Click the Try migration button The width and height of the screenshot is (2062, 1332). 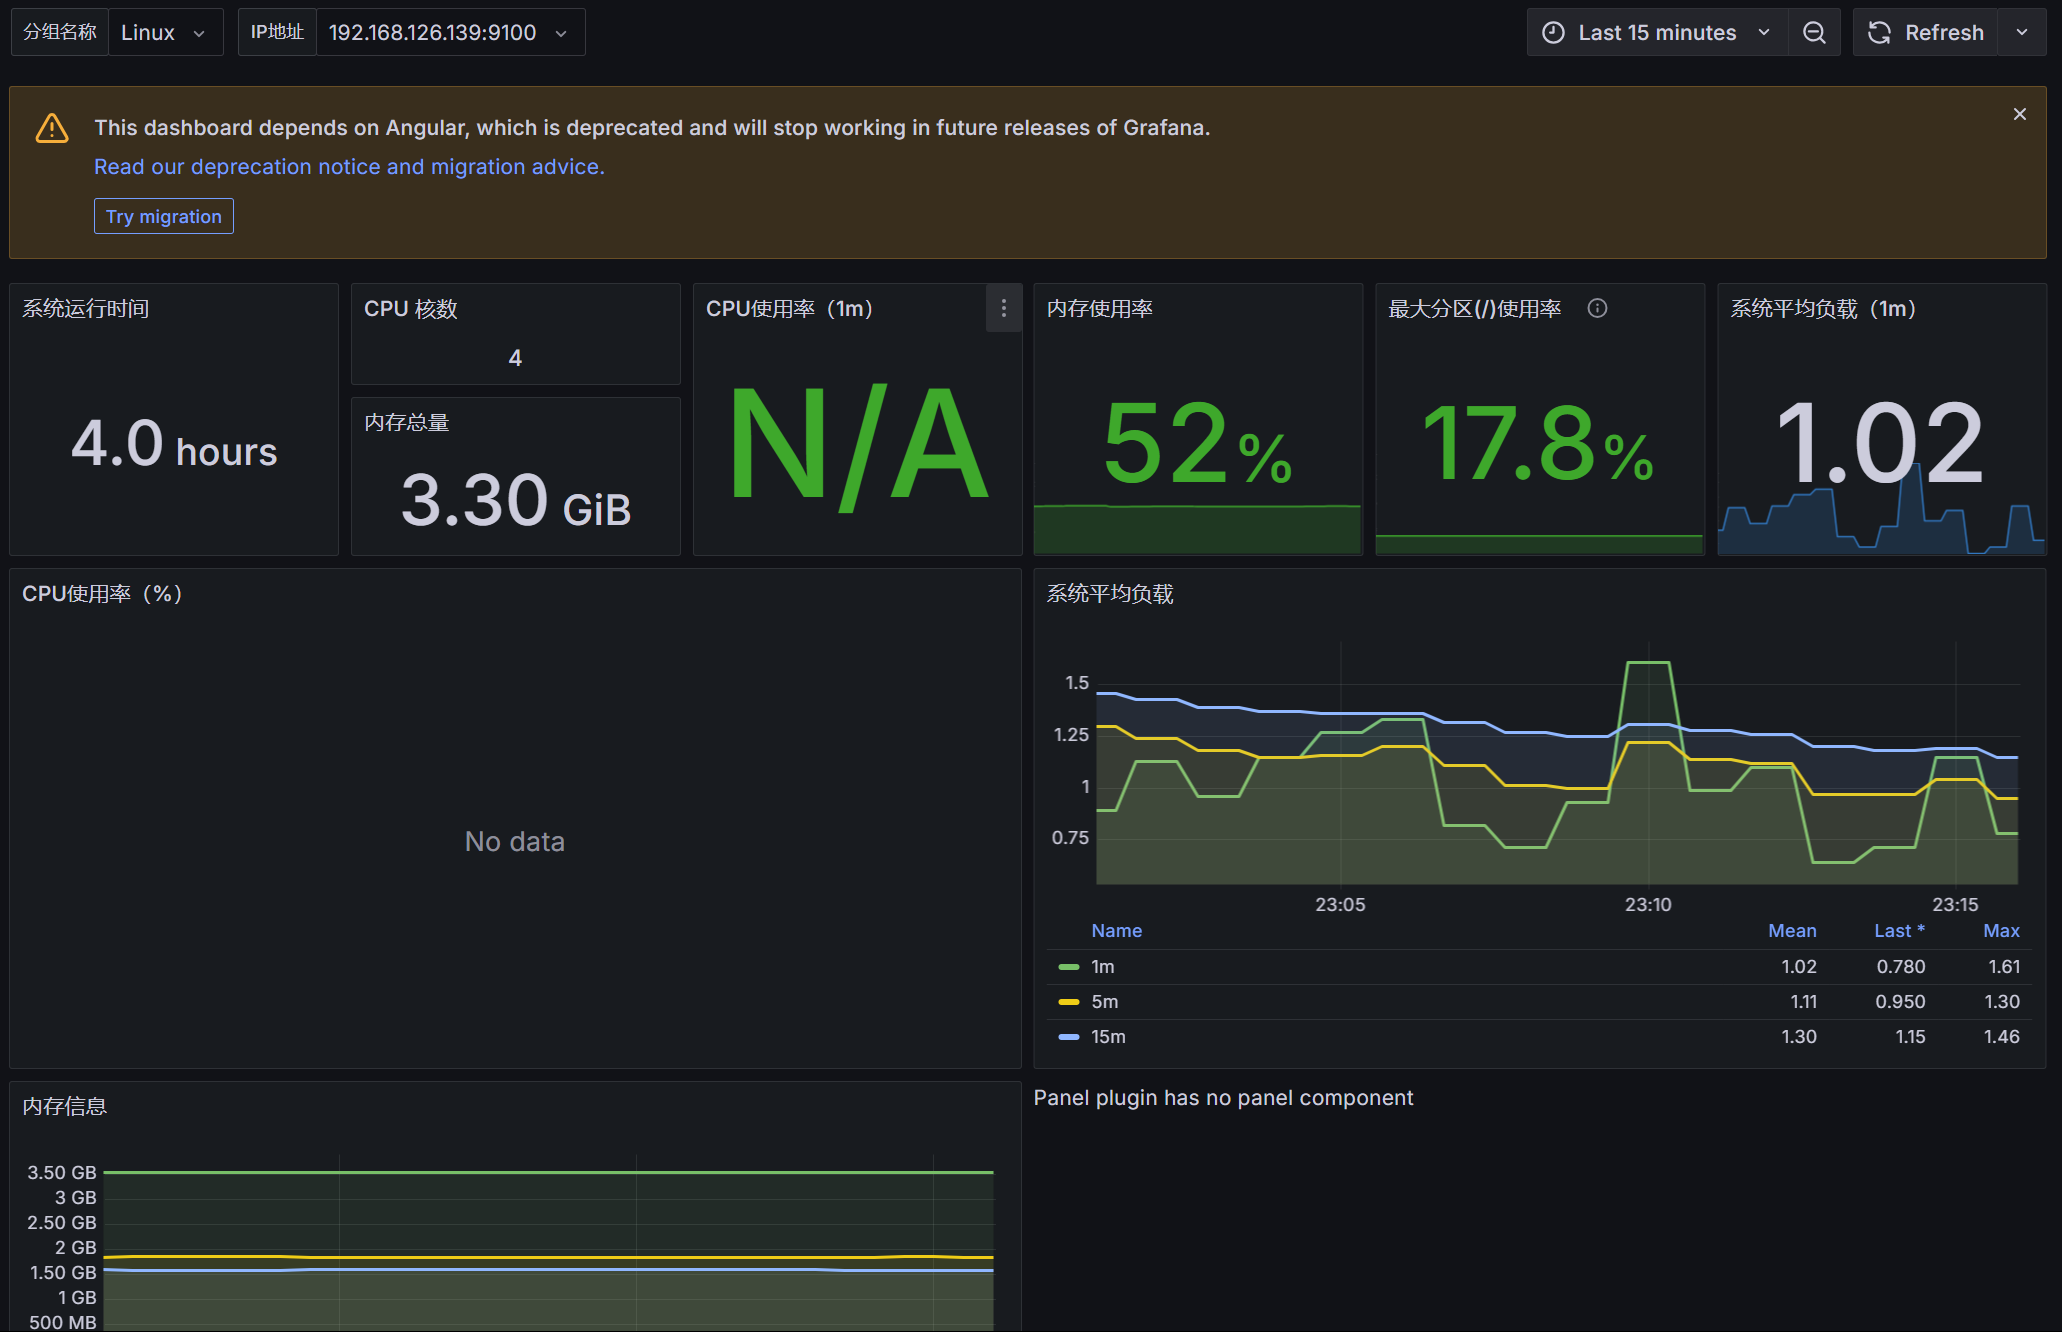(164, 217)
